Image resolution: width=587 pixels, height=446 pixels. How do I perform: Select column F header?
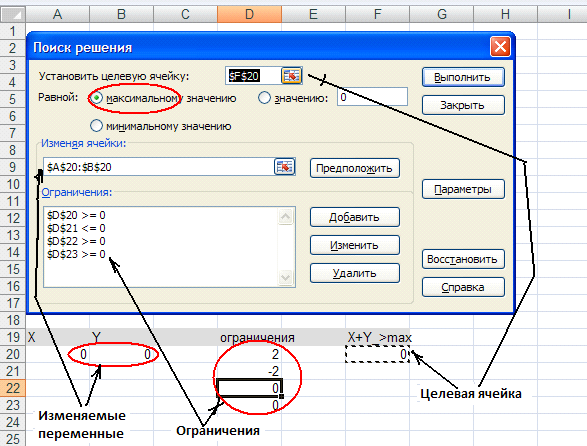click(377, 14)
